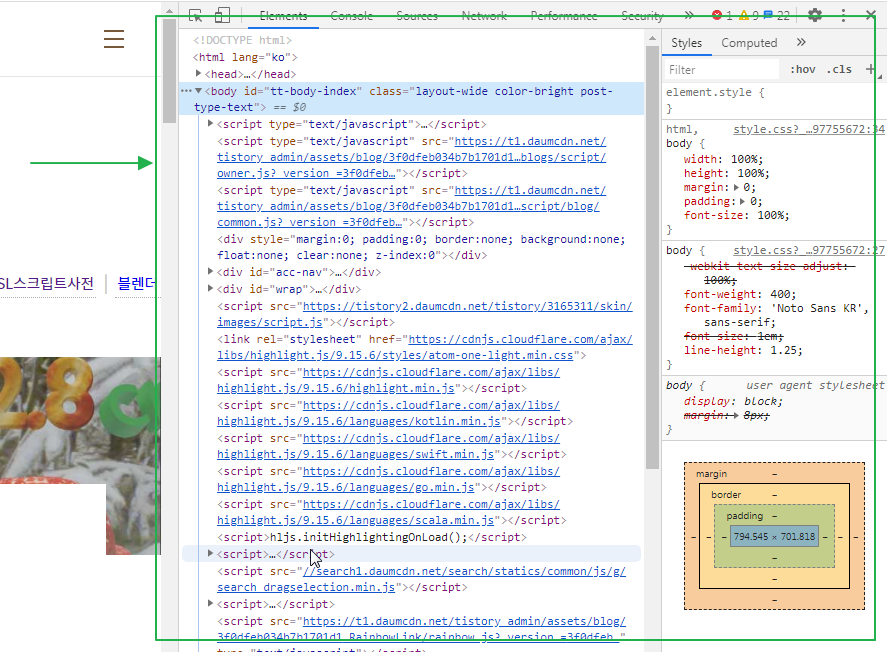887x652 pixels.
Task: Open languages/swift.min.js link
Action: tap(388, 446)
